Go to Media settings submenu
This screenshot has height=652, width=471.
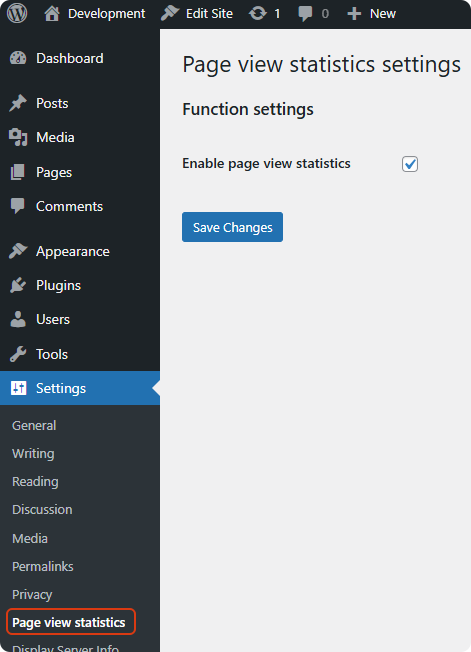30,538
